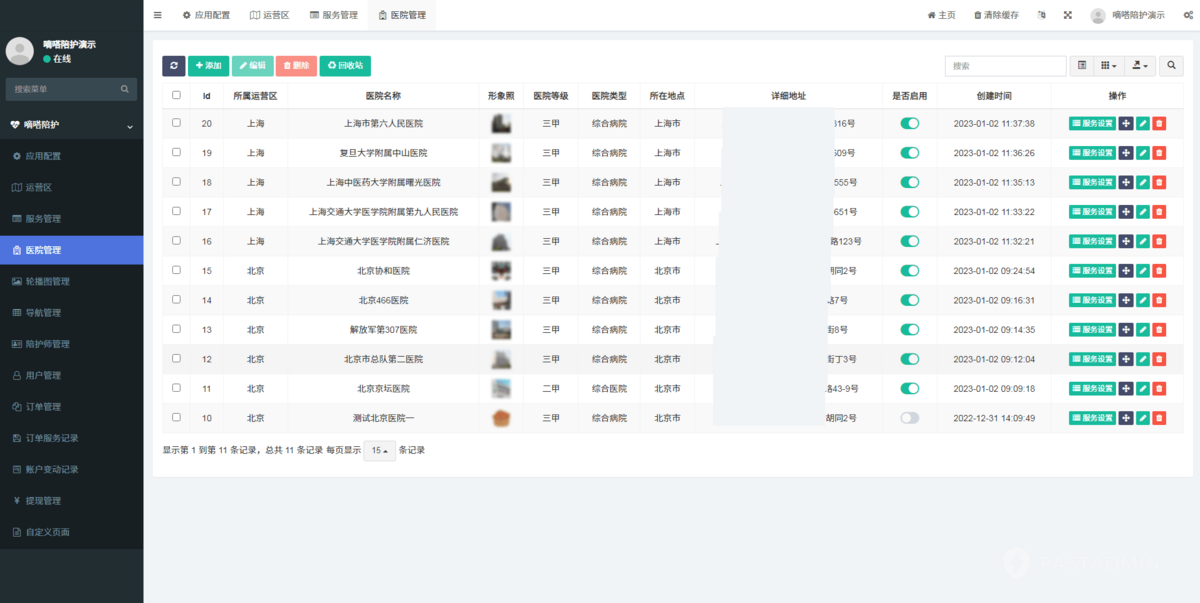Image resolution: width=1200 pixels, height=603 pixels.
Task: Toggle enabled switch for 北京协和医院
Action: coord(909,271)
